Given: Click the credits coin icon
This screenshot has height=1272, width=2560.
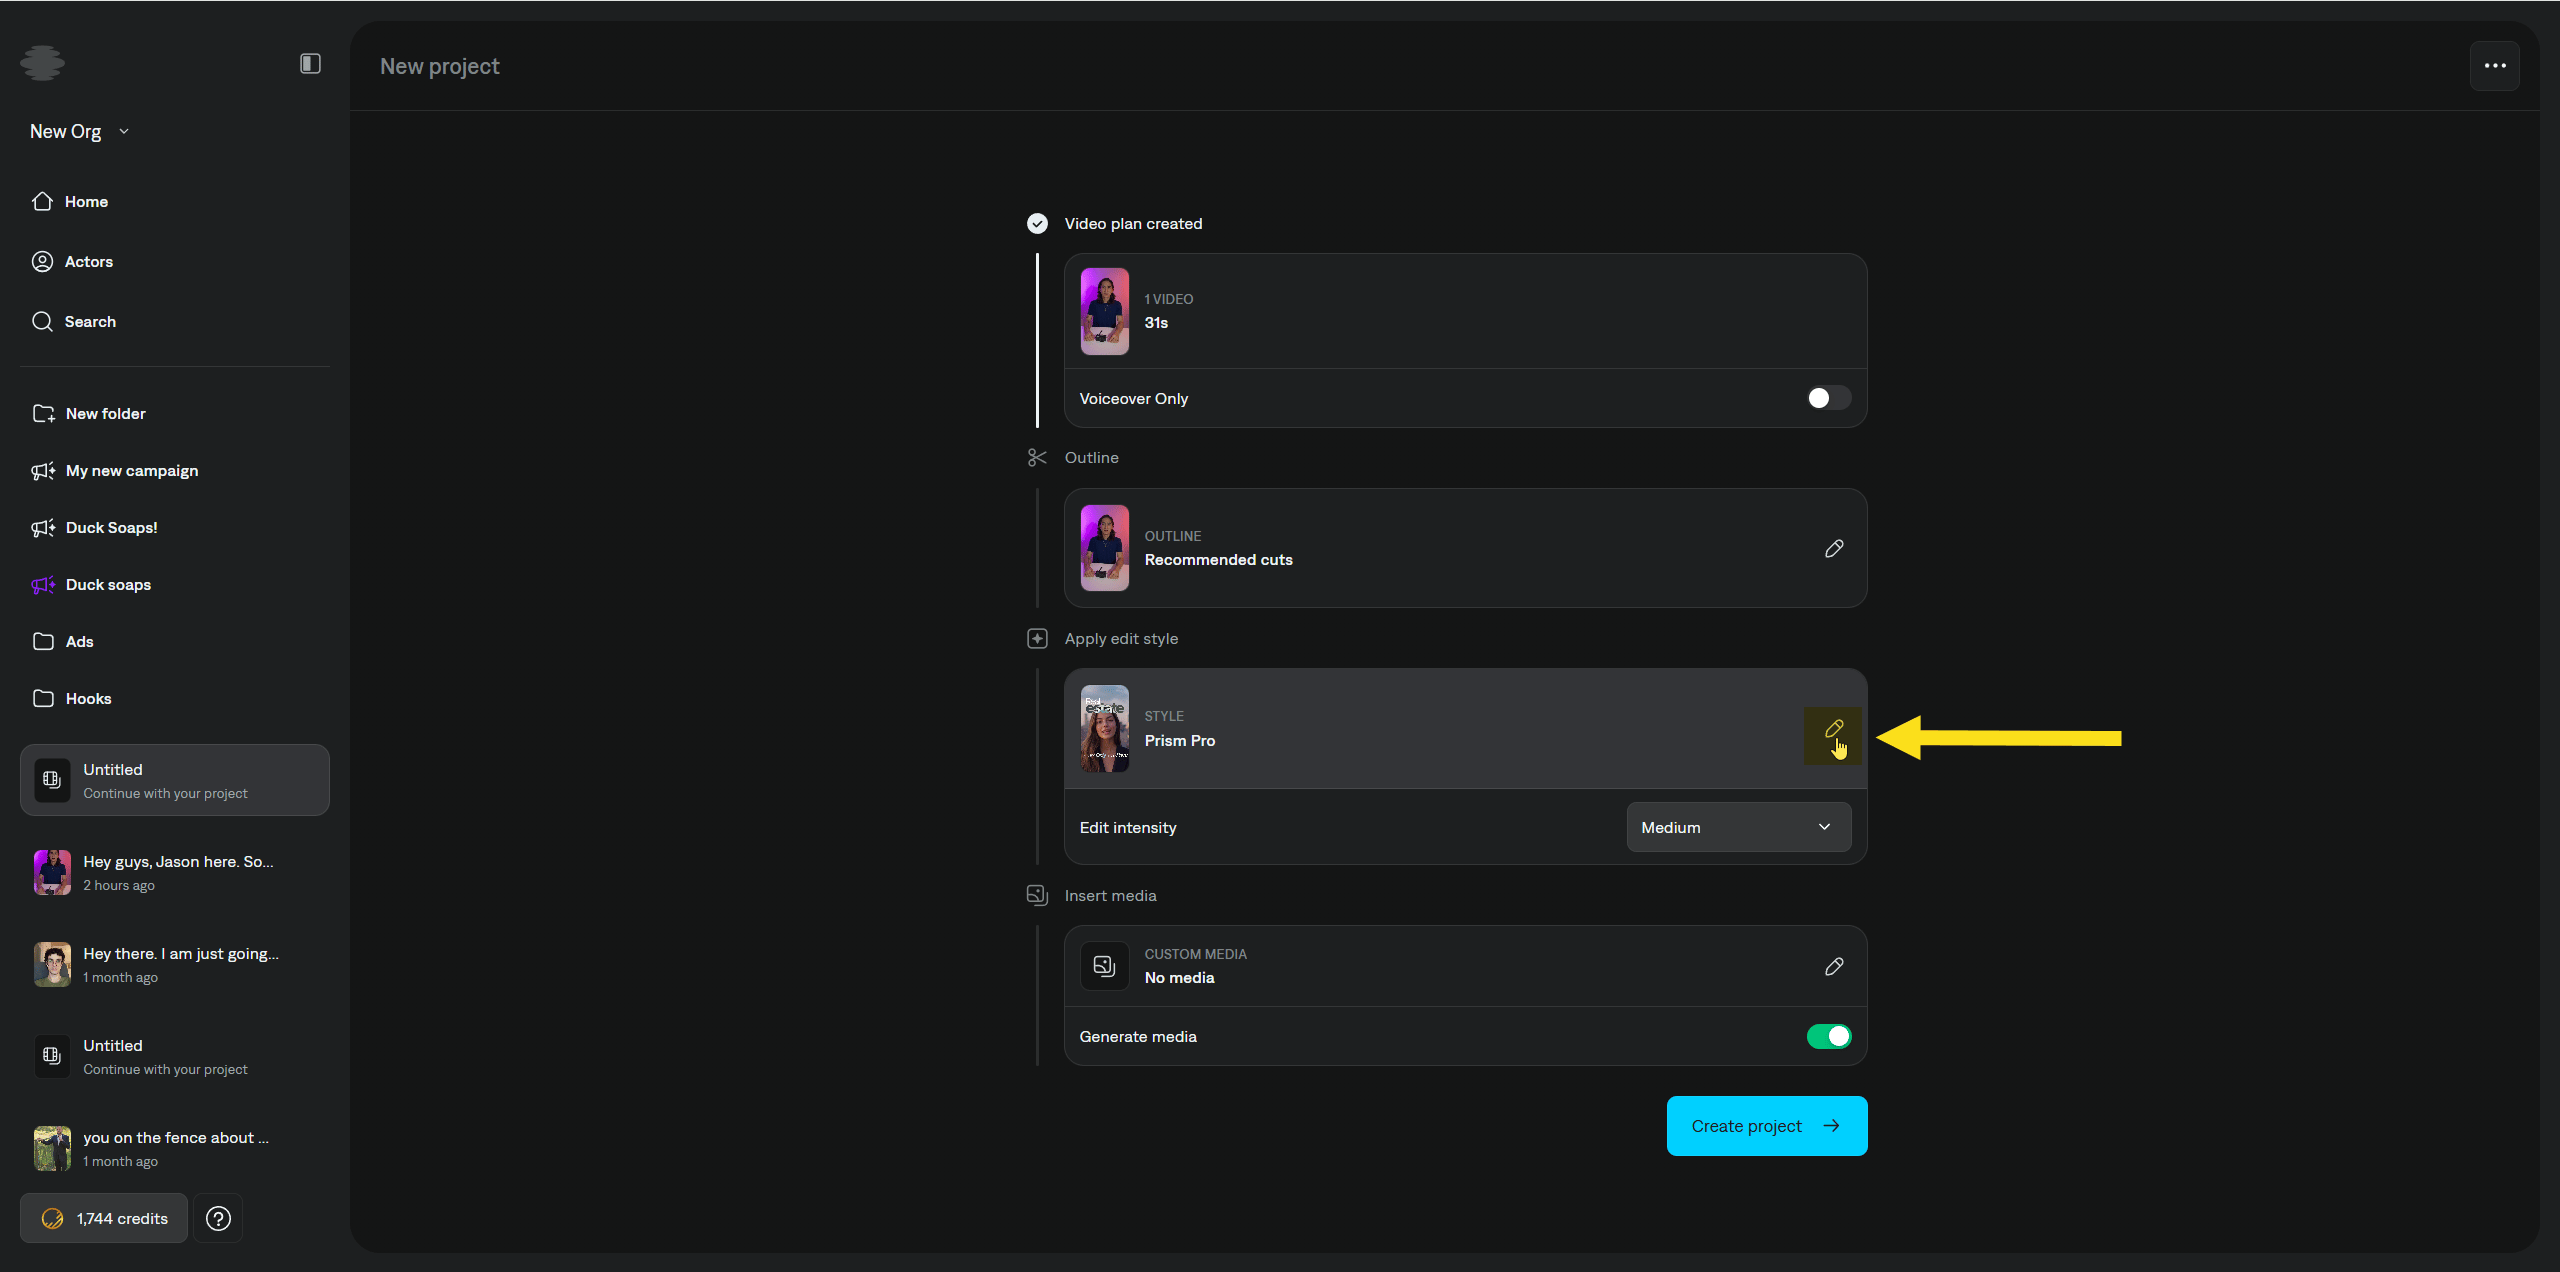Looking at the screenshot, I should pyautogui.click(x=52, y=1219).
